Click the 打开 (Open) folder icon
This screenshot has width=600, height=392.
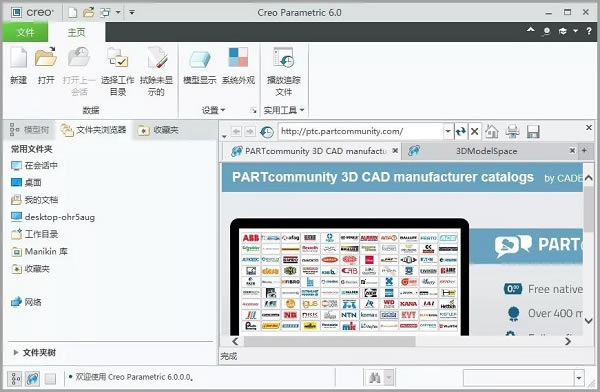[x=46, y=57]
